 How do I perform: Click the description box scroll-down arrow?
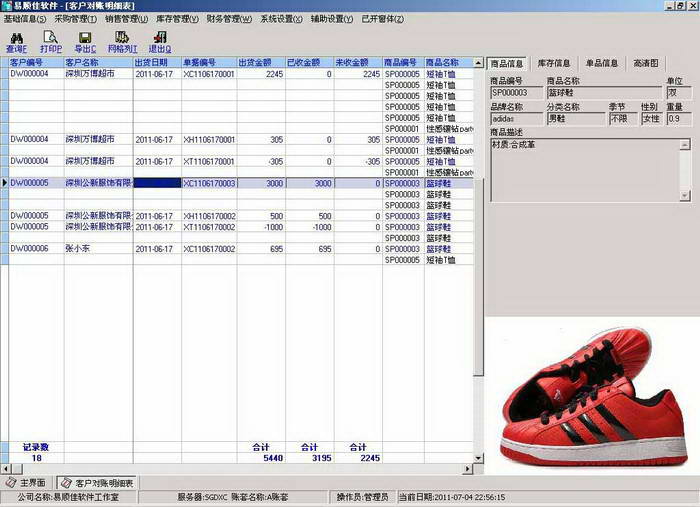pos(685,195)
